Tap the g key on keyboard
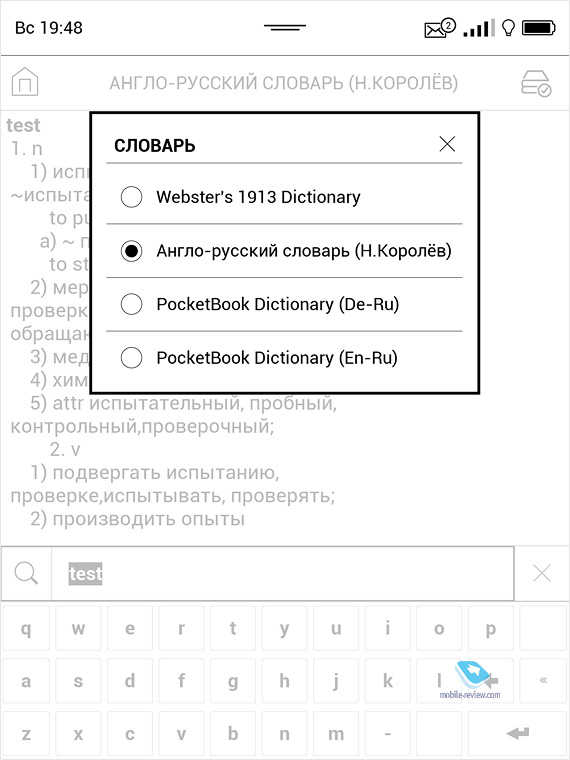 click(233, 681)
